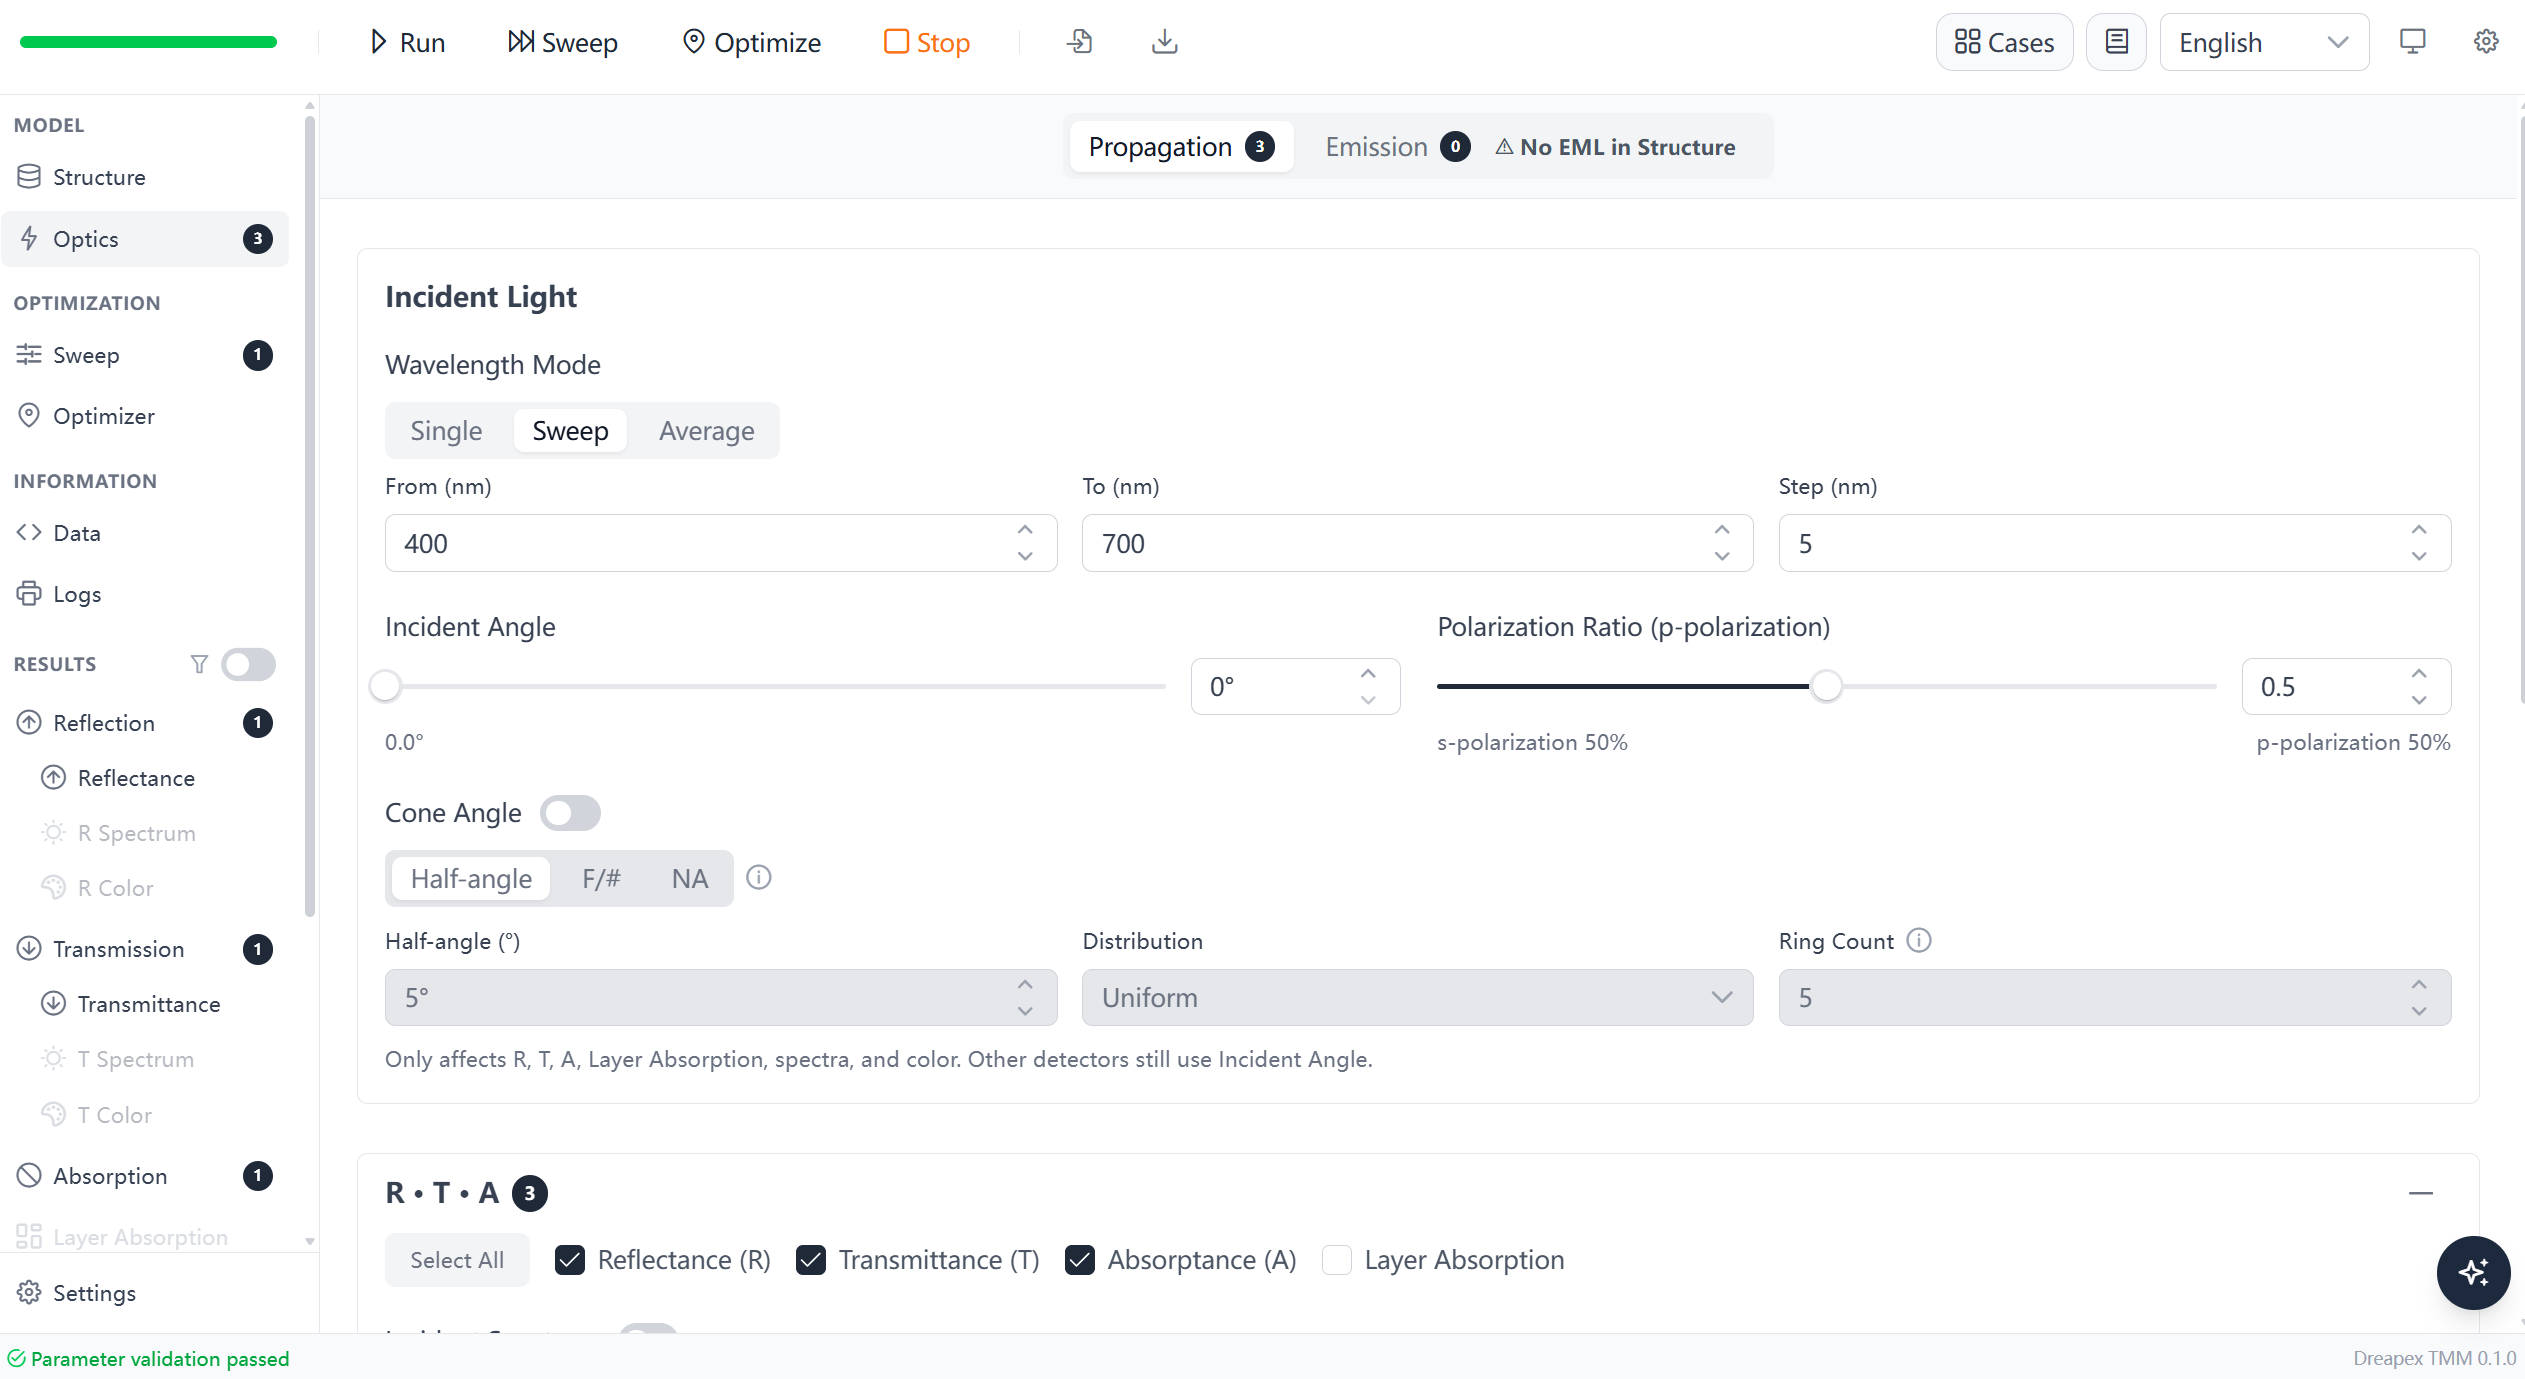Click the Absorption circle-slash icon
The width and height of the screenshot is (2525, 1379).
29,1176
